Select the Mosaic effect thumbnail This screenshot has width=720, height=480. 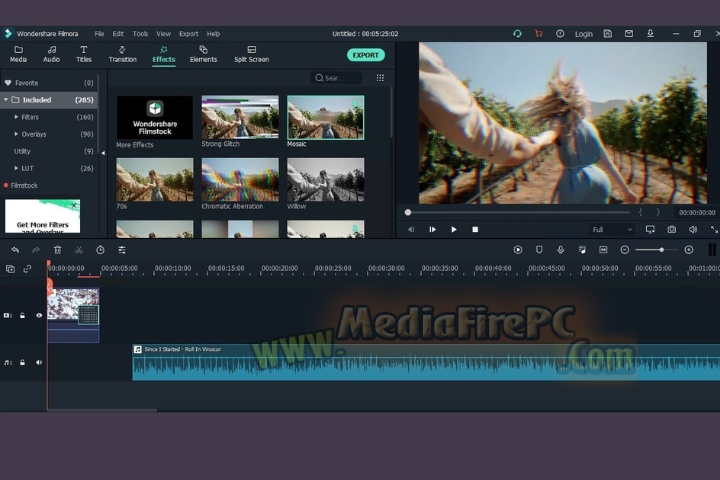(x=326, y=117)
